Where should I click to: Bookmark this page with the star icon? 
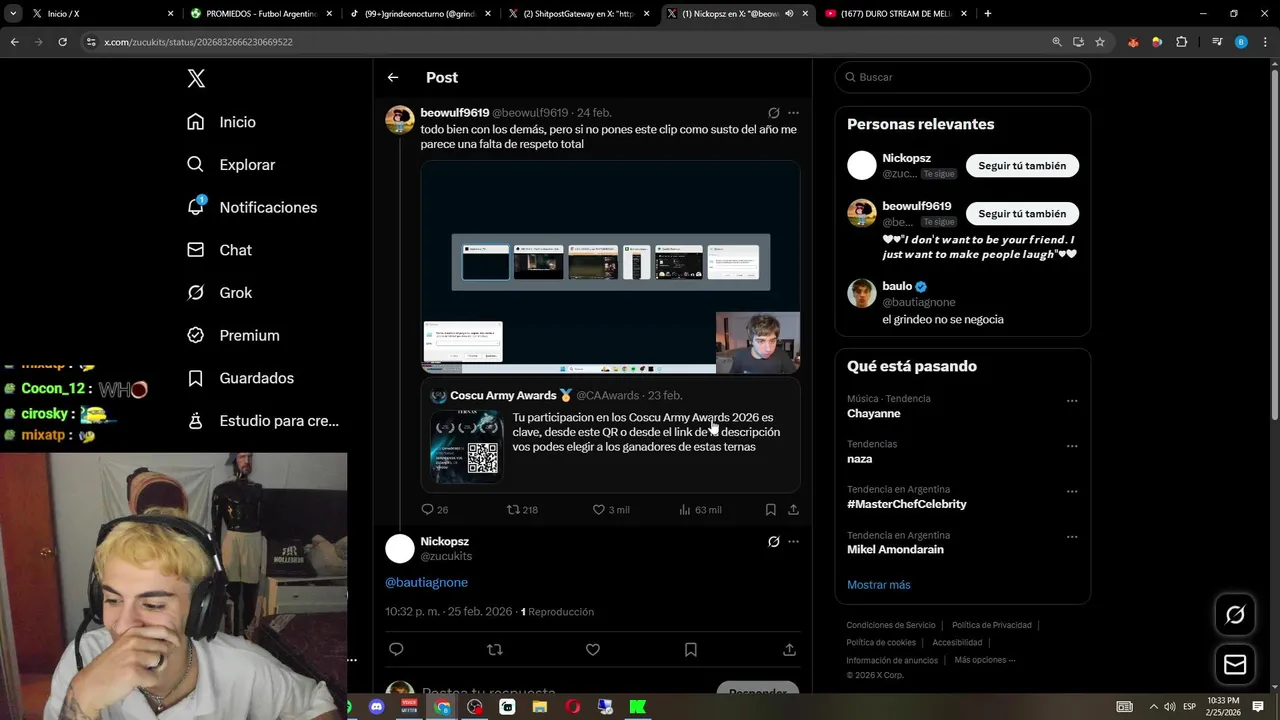(1100, 42)
